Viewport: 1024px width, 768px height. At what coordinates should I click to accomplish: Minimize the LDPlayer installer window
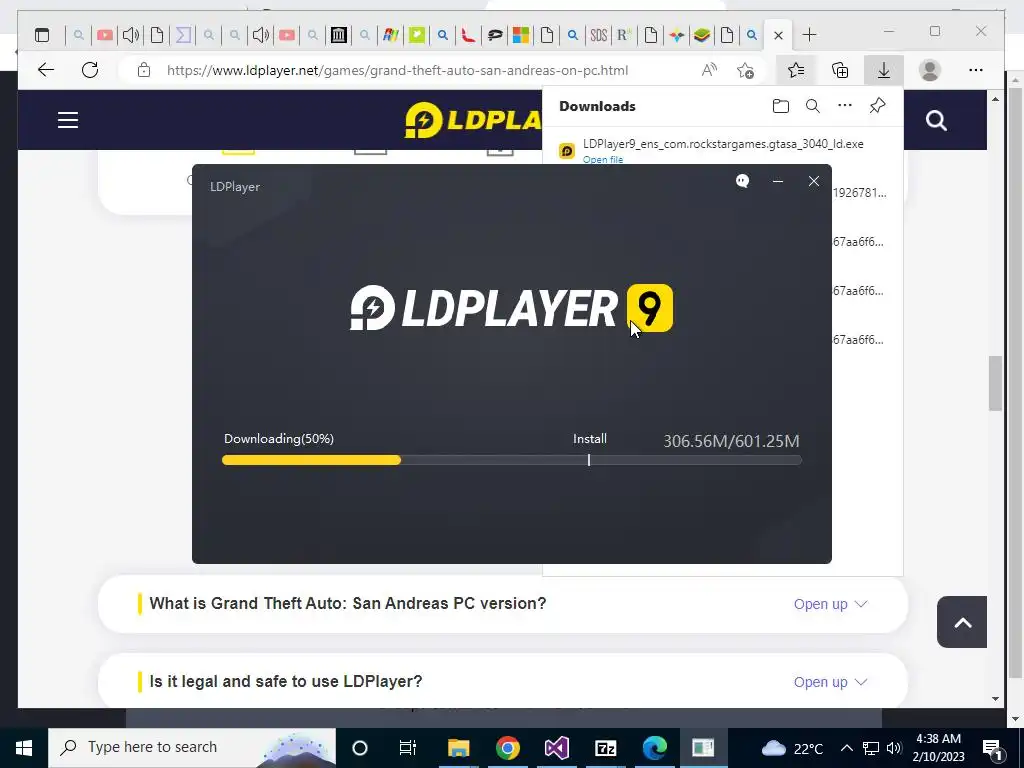click(x=778, y=181)
